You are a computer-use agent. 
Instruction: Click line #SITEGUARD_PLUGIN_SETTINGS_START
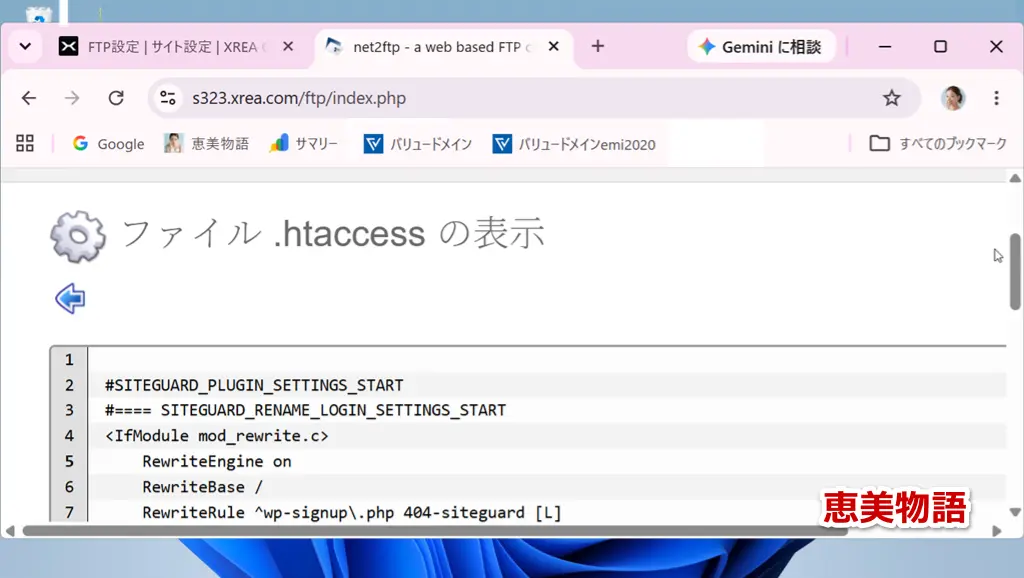(x=254, y=385)
